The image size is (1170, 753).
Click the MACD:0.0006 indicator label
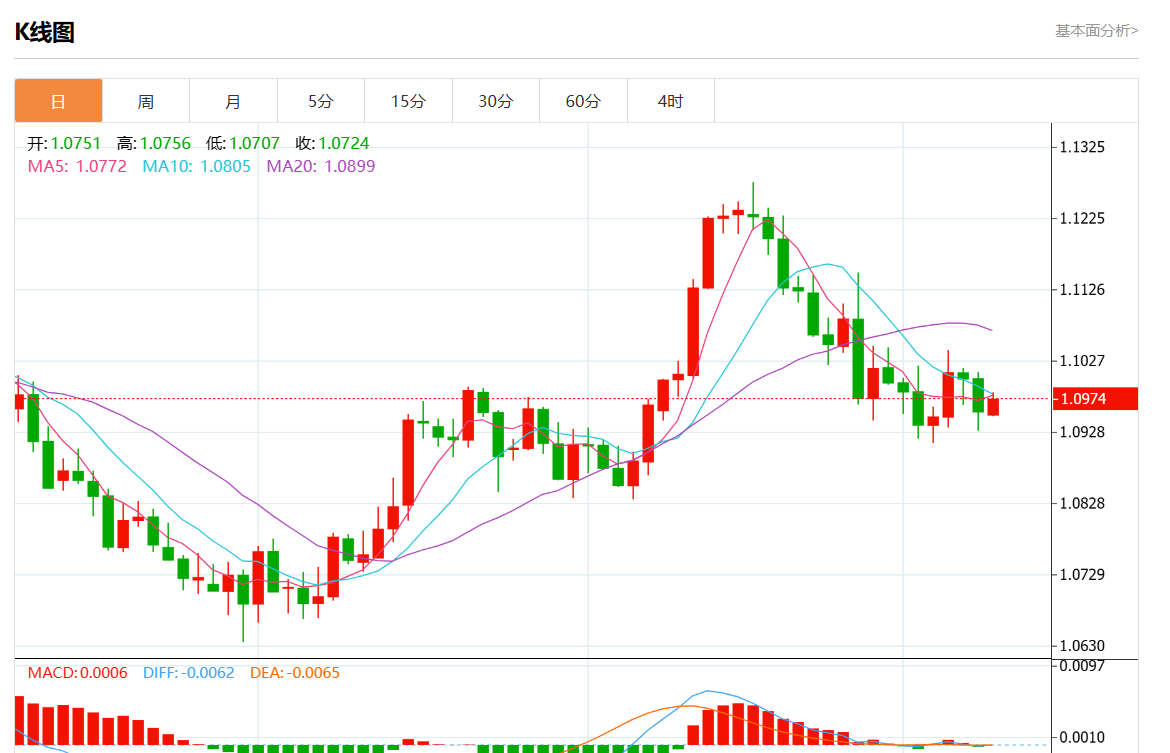pyautogui.click(x=78, y=672)
